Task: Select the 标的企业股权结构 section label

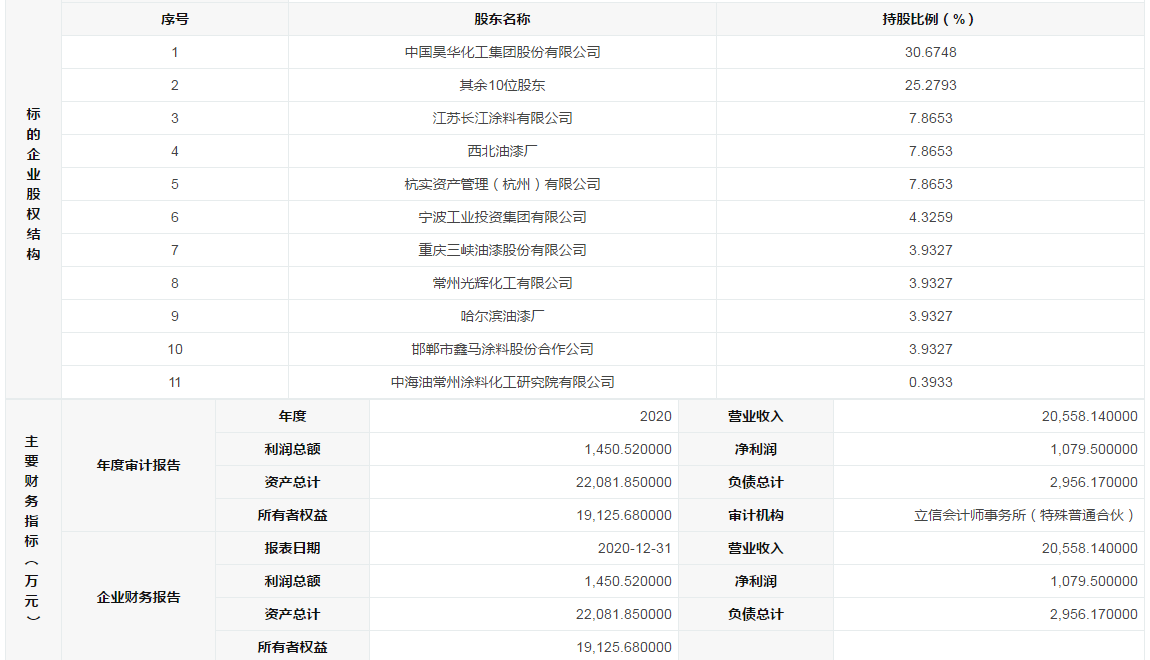Action: 33,184
